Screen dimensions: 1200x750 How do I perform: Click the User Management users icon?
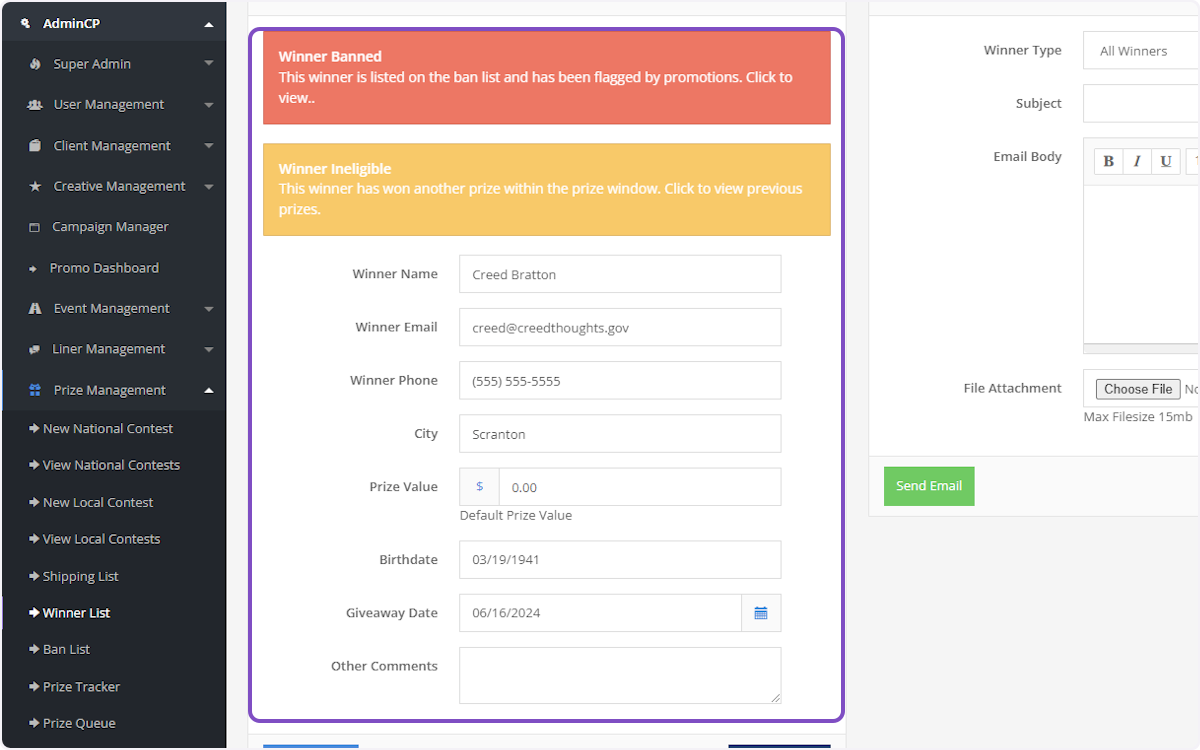pos(33,104)
